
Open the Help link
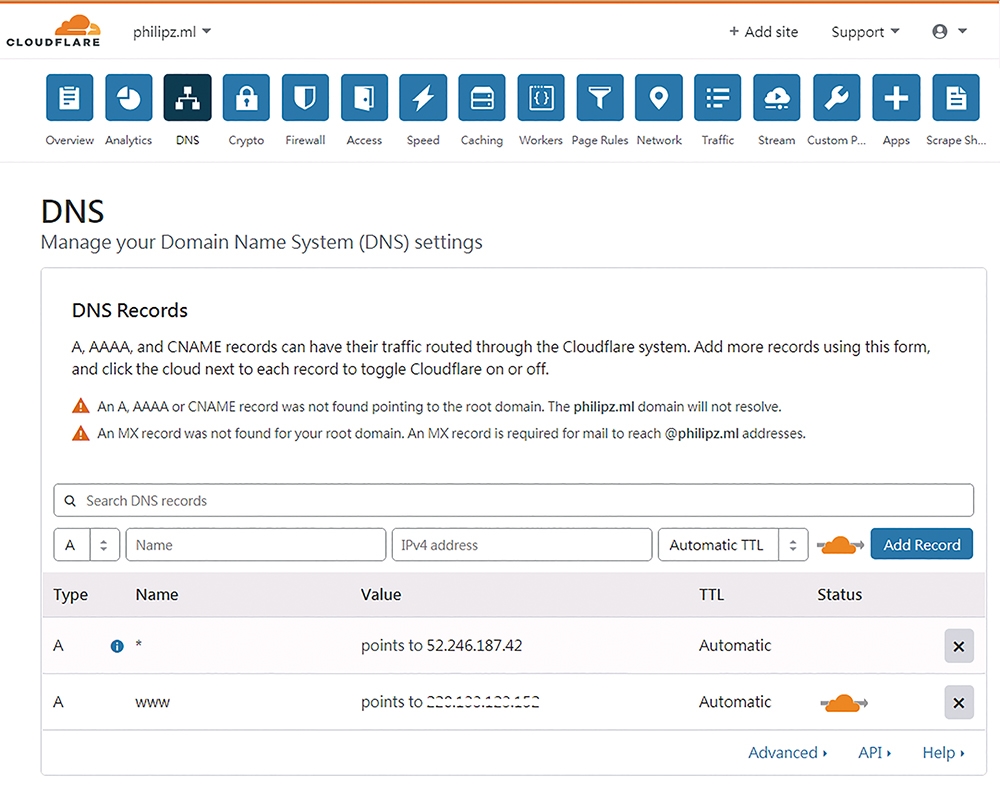tap(943, 752)
